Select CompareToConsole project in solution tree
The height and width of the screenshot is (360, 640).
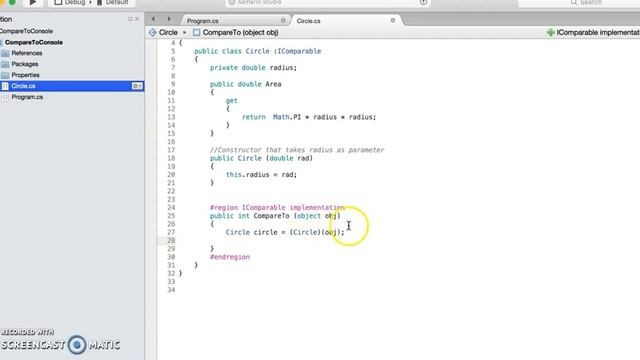[34, 42]
